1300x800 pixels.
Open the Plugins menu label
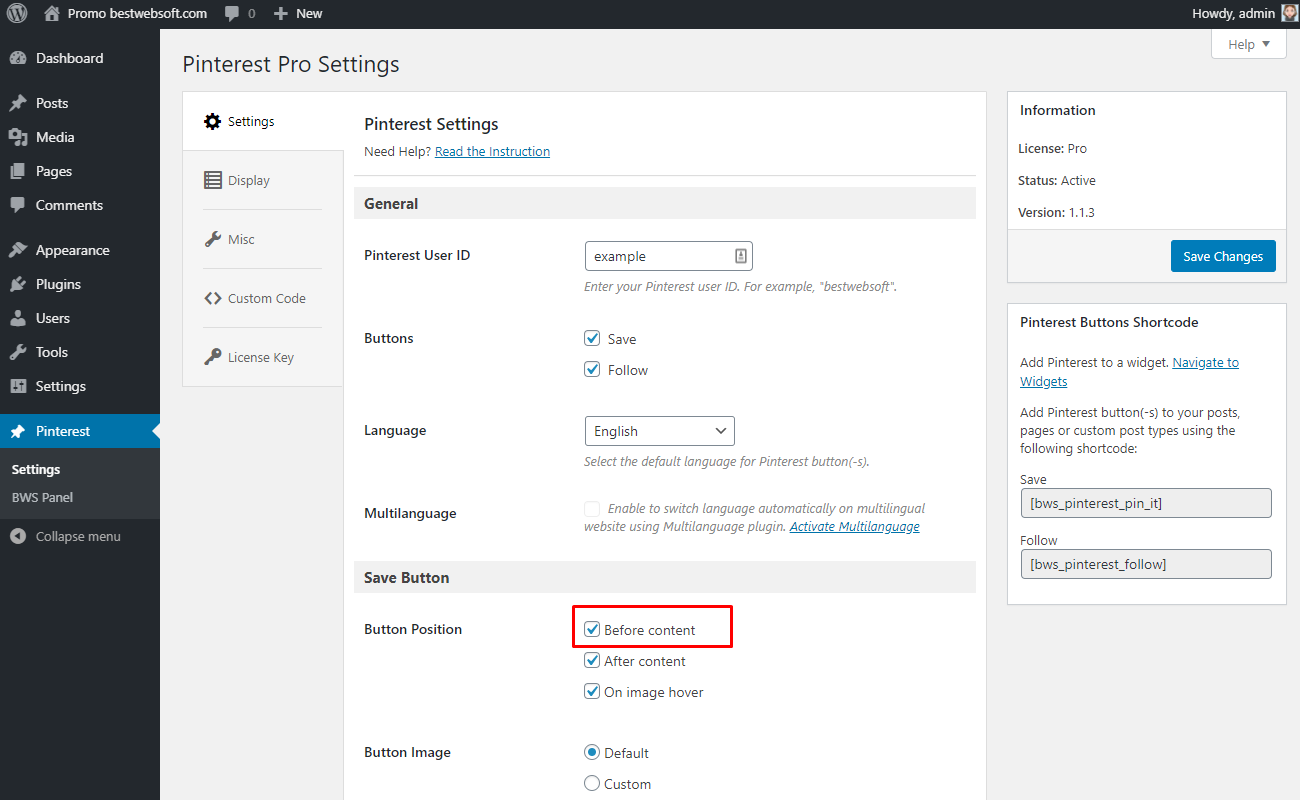pos(58,284)
